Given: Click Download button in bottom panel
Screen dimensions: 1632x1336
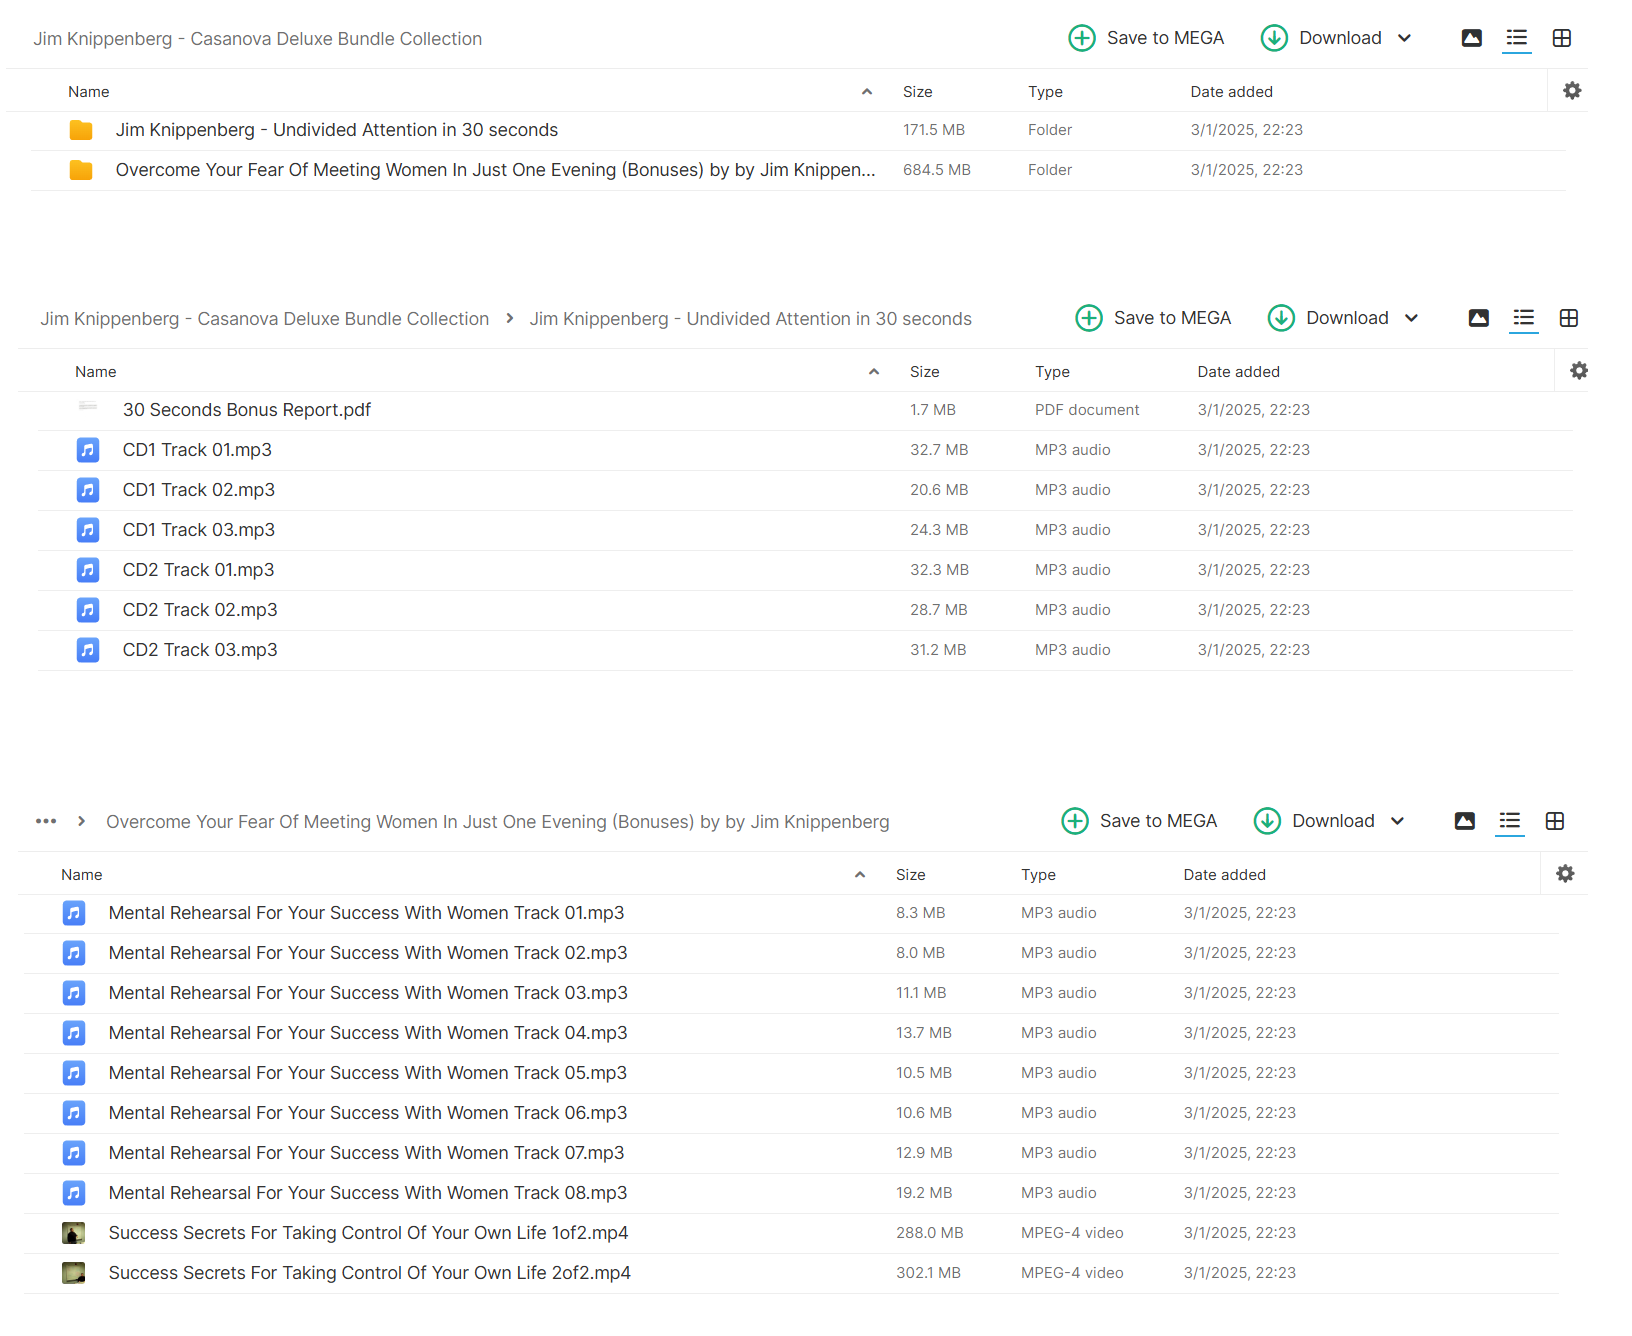Looking at the screenshot, I should [x=1315, y=821].
